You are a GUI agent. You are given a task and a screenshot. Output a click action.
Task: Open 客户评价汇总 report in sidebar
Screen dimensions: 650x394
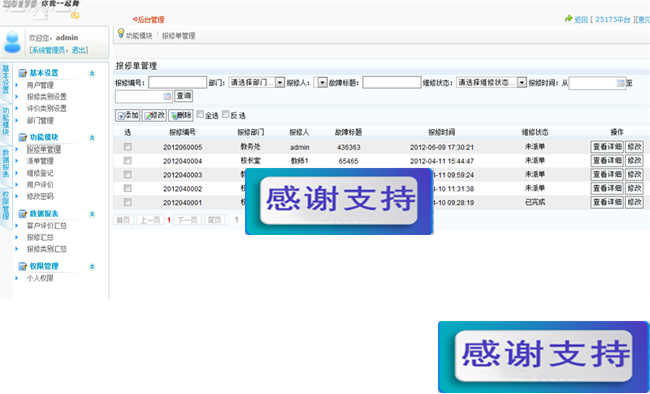47,226
